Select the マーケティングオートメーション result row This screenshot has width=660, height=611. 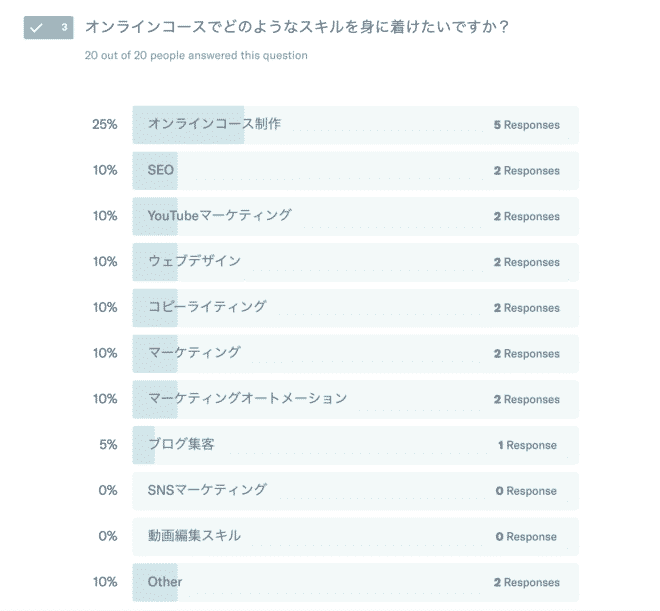pyautogui.click(x=356, y=399)
